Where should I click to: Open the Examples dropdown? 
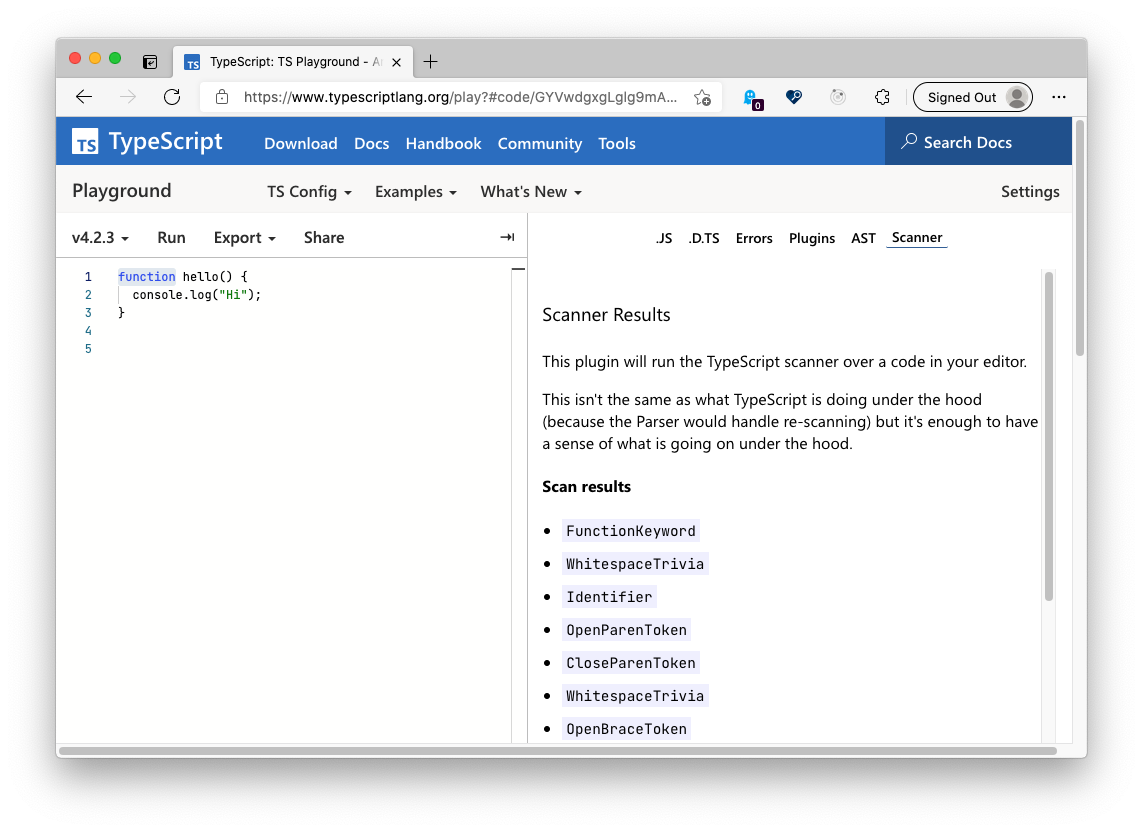(416, 192)
